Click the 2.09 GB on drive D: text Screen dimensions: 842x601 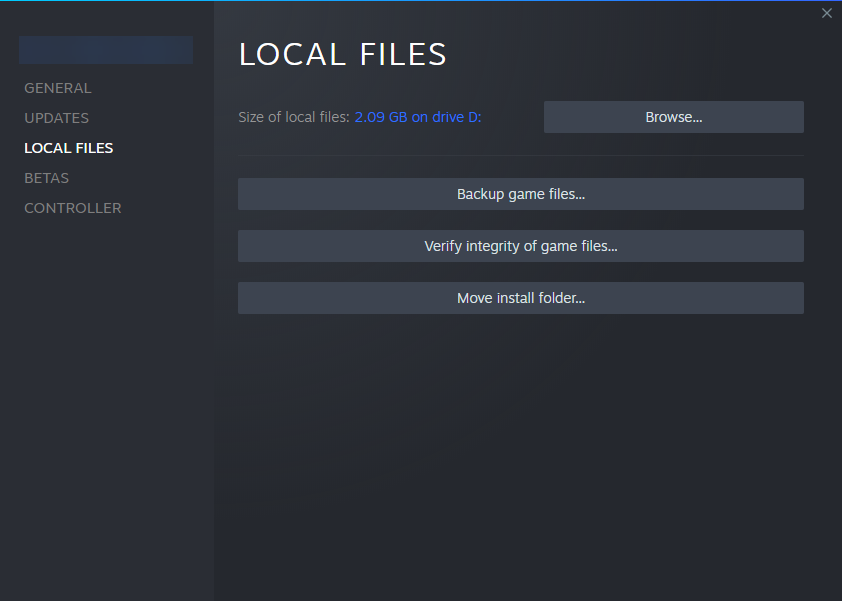coord(417,117)
